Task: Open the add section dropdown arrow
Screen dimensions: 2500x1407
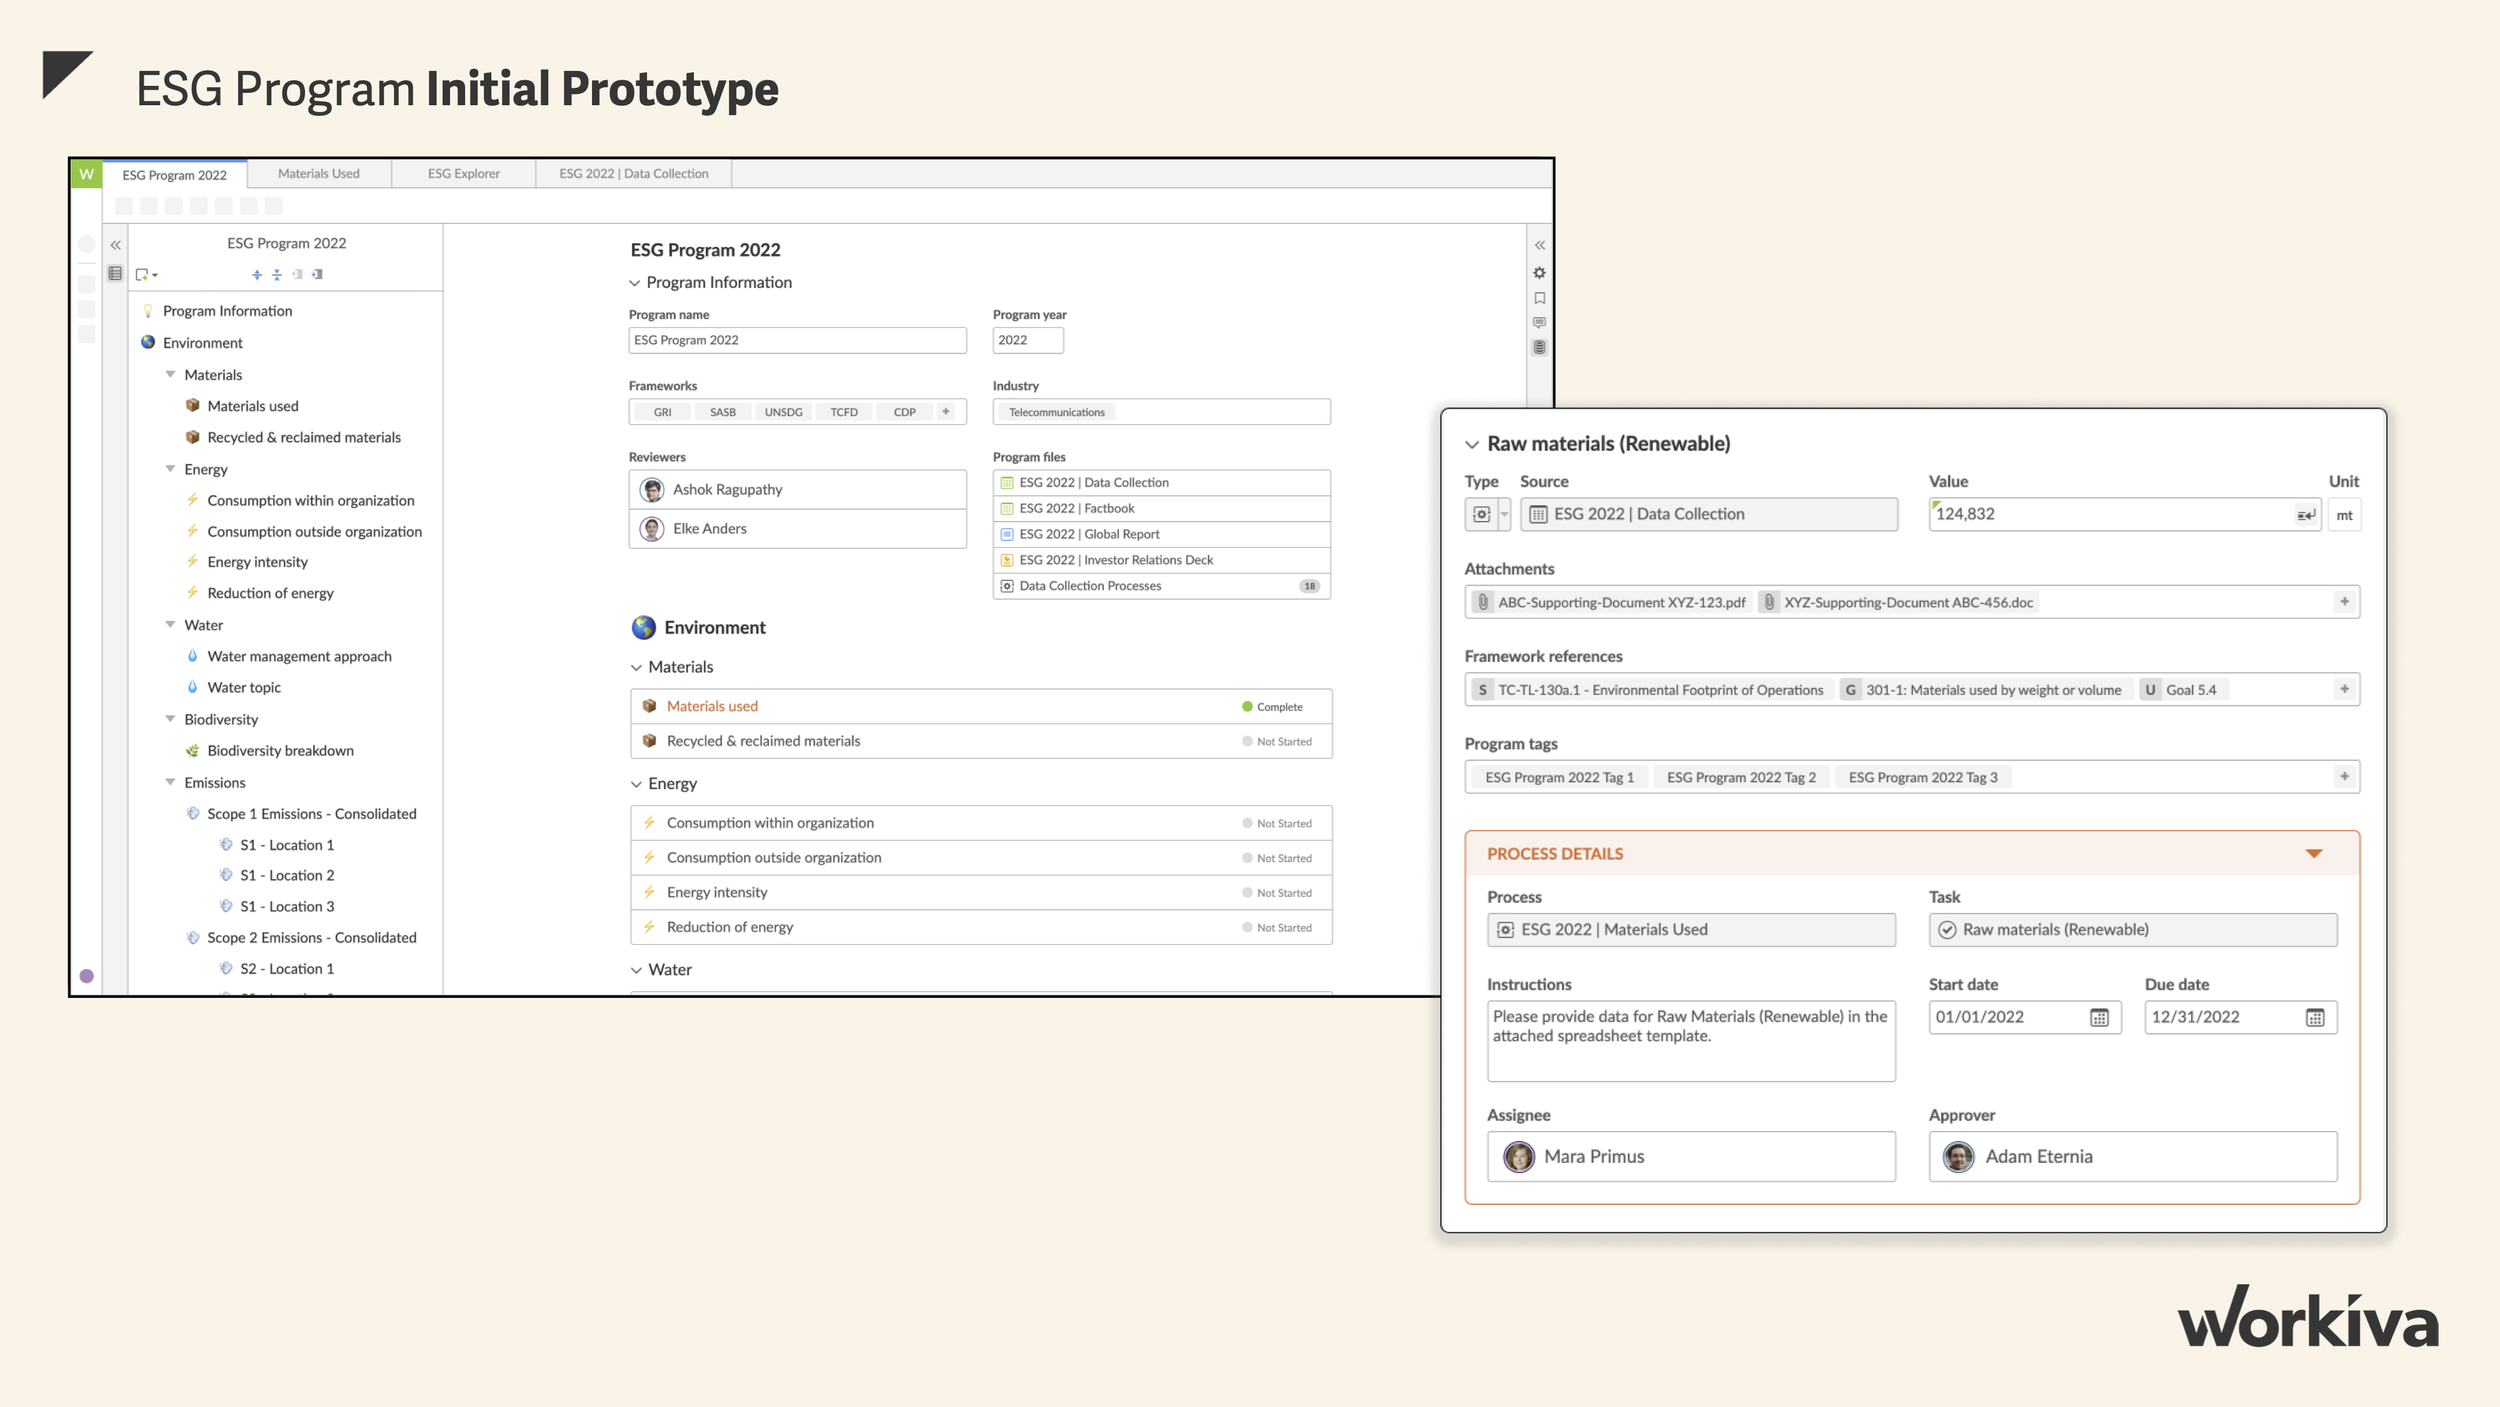Action: (155, 275)
